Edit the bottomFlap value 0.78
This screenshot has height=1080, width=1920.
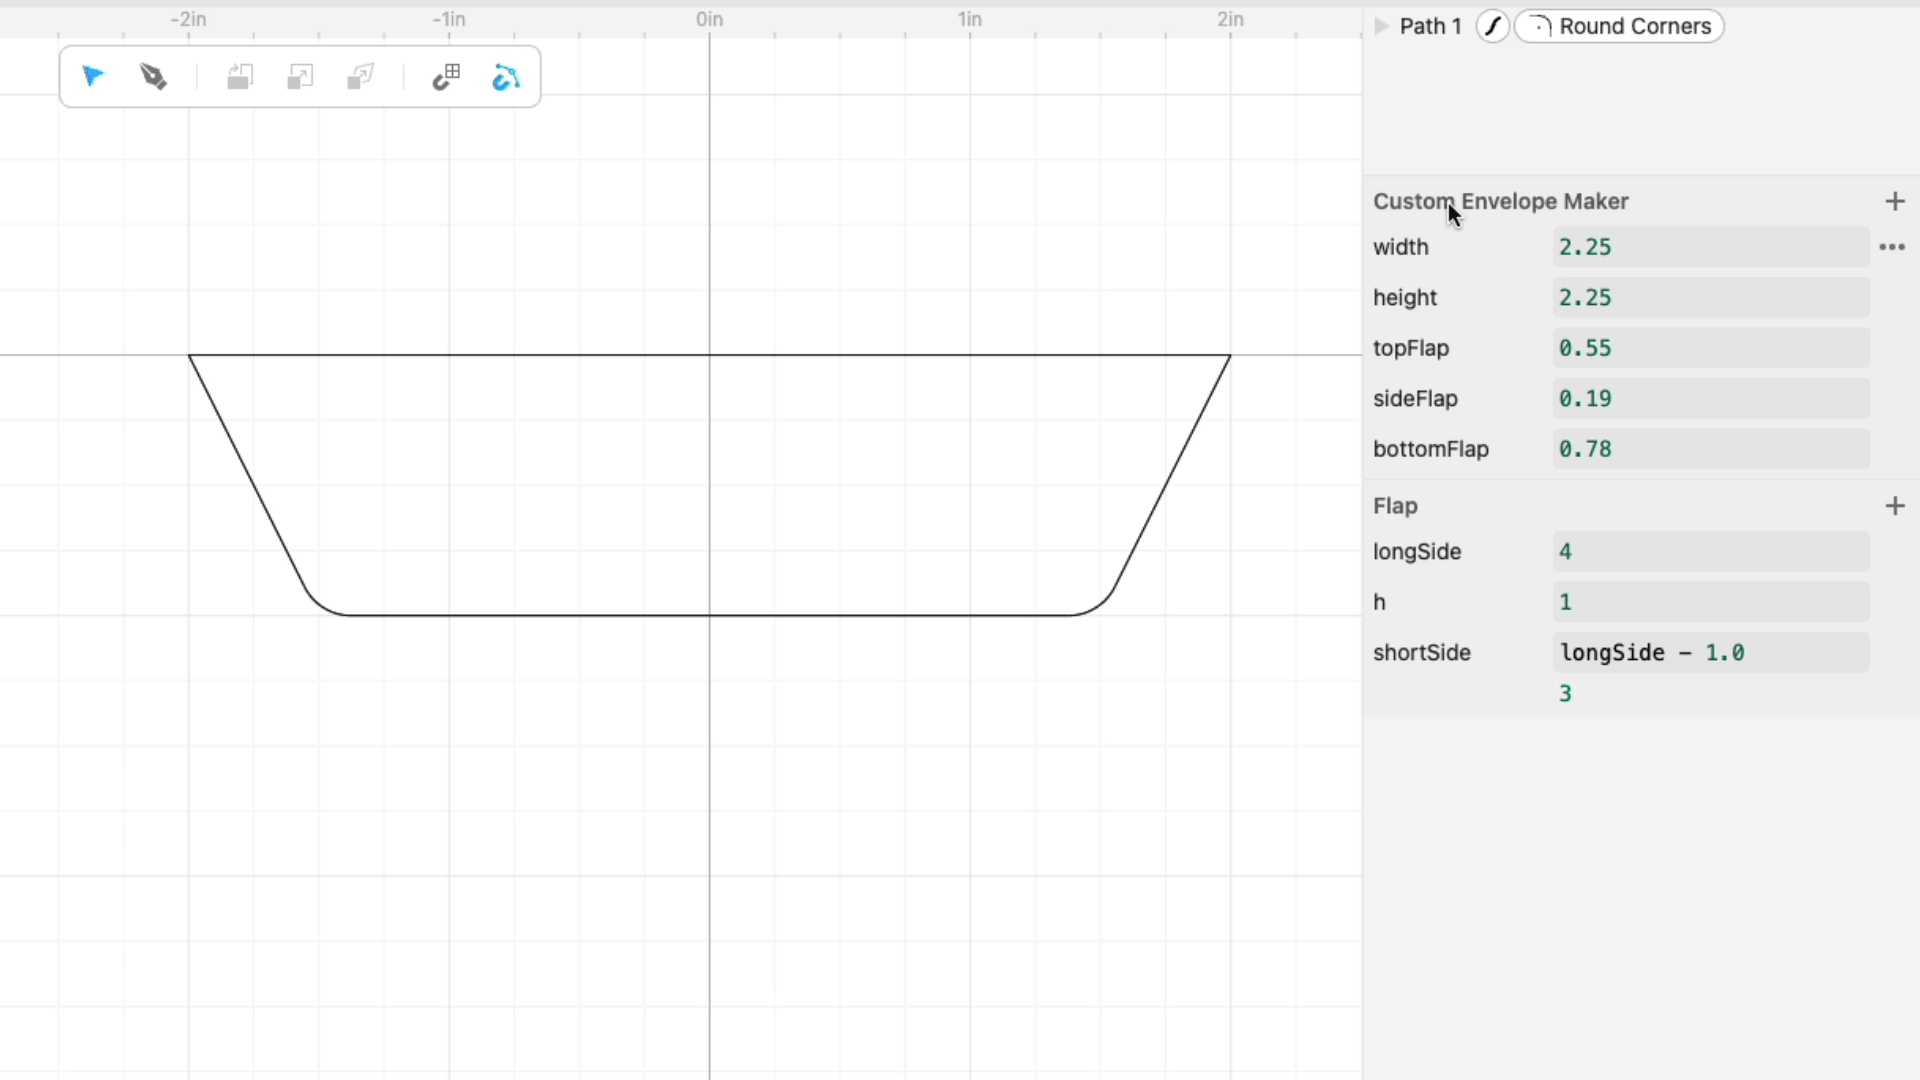coord(1710,449)
